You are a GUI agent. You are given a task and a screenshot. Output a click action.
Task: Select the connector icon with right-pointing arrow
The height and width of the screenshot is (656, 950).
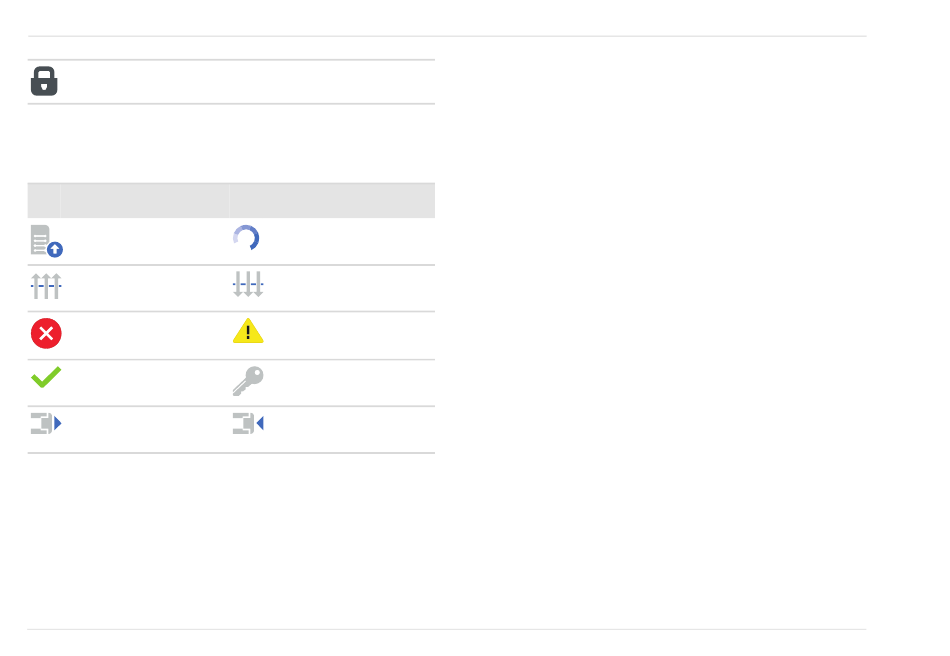click(46, 423)
